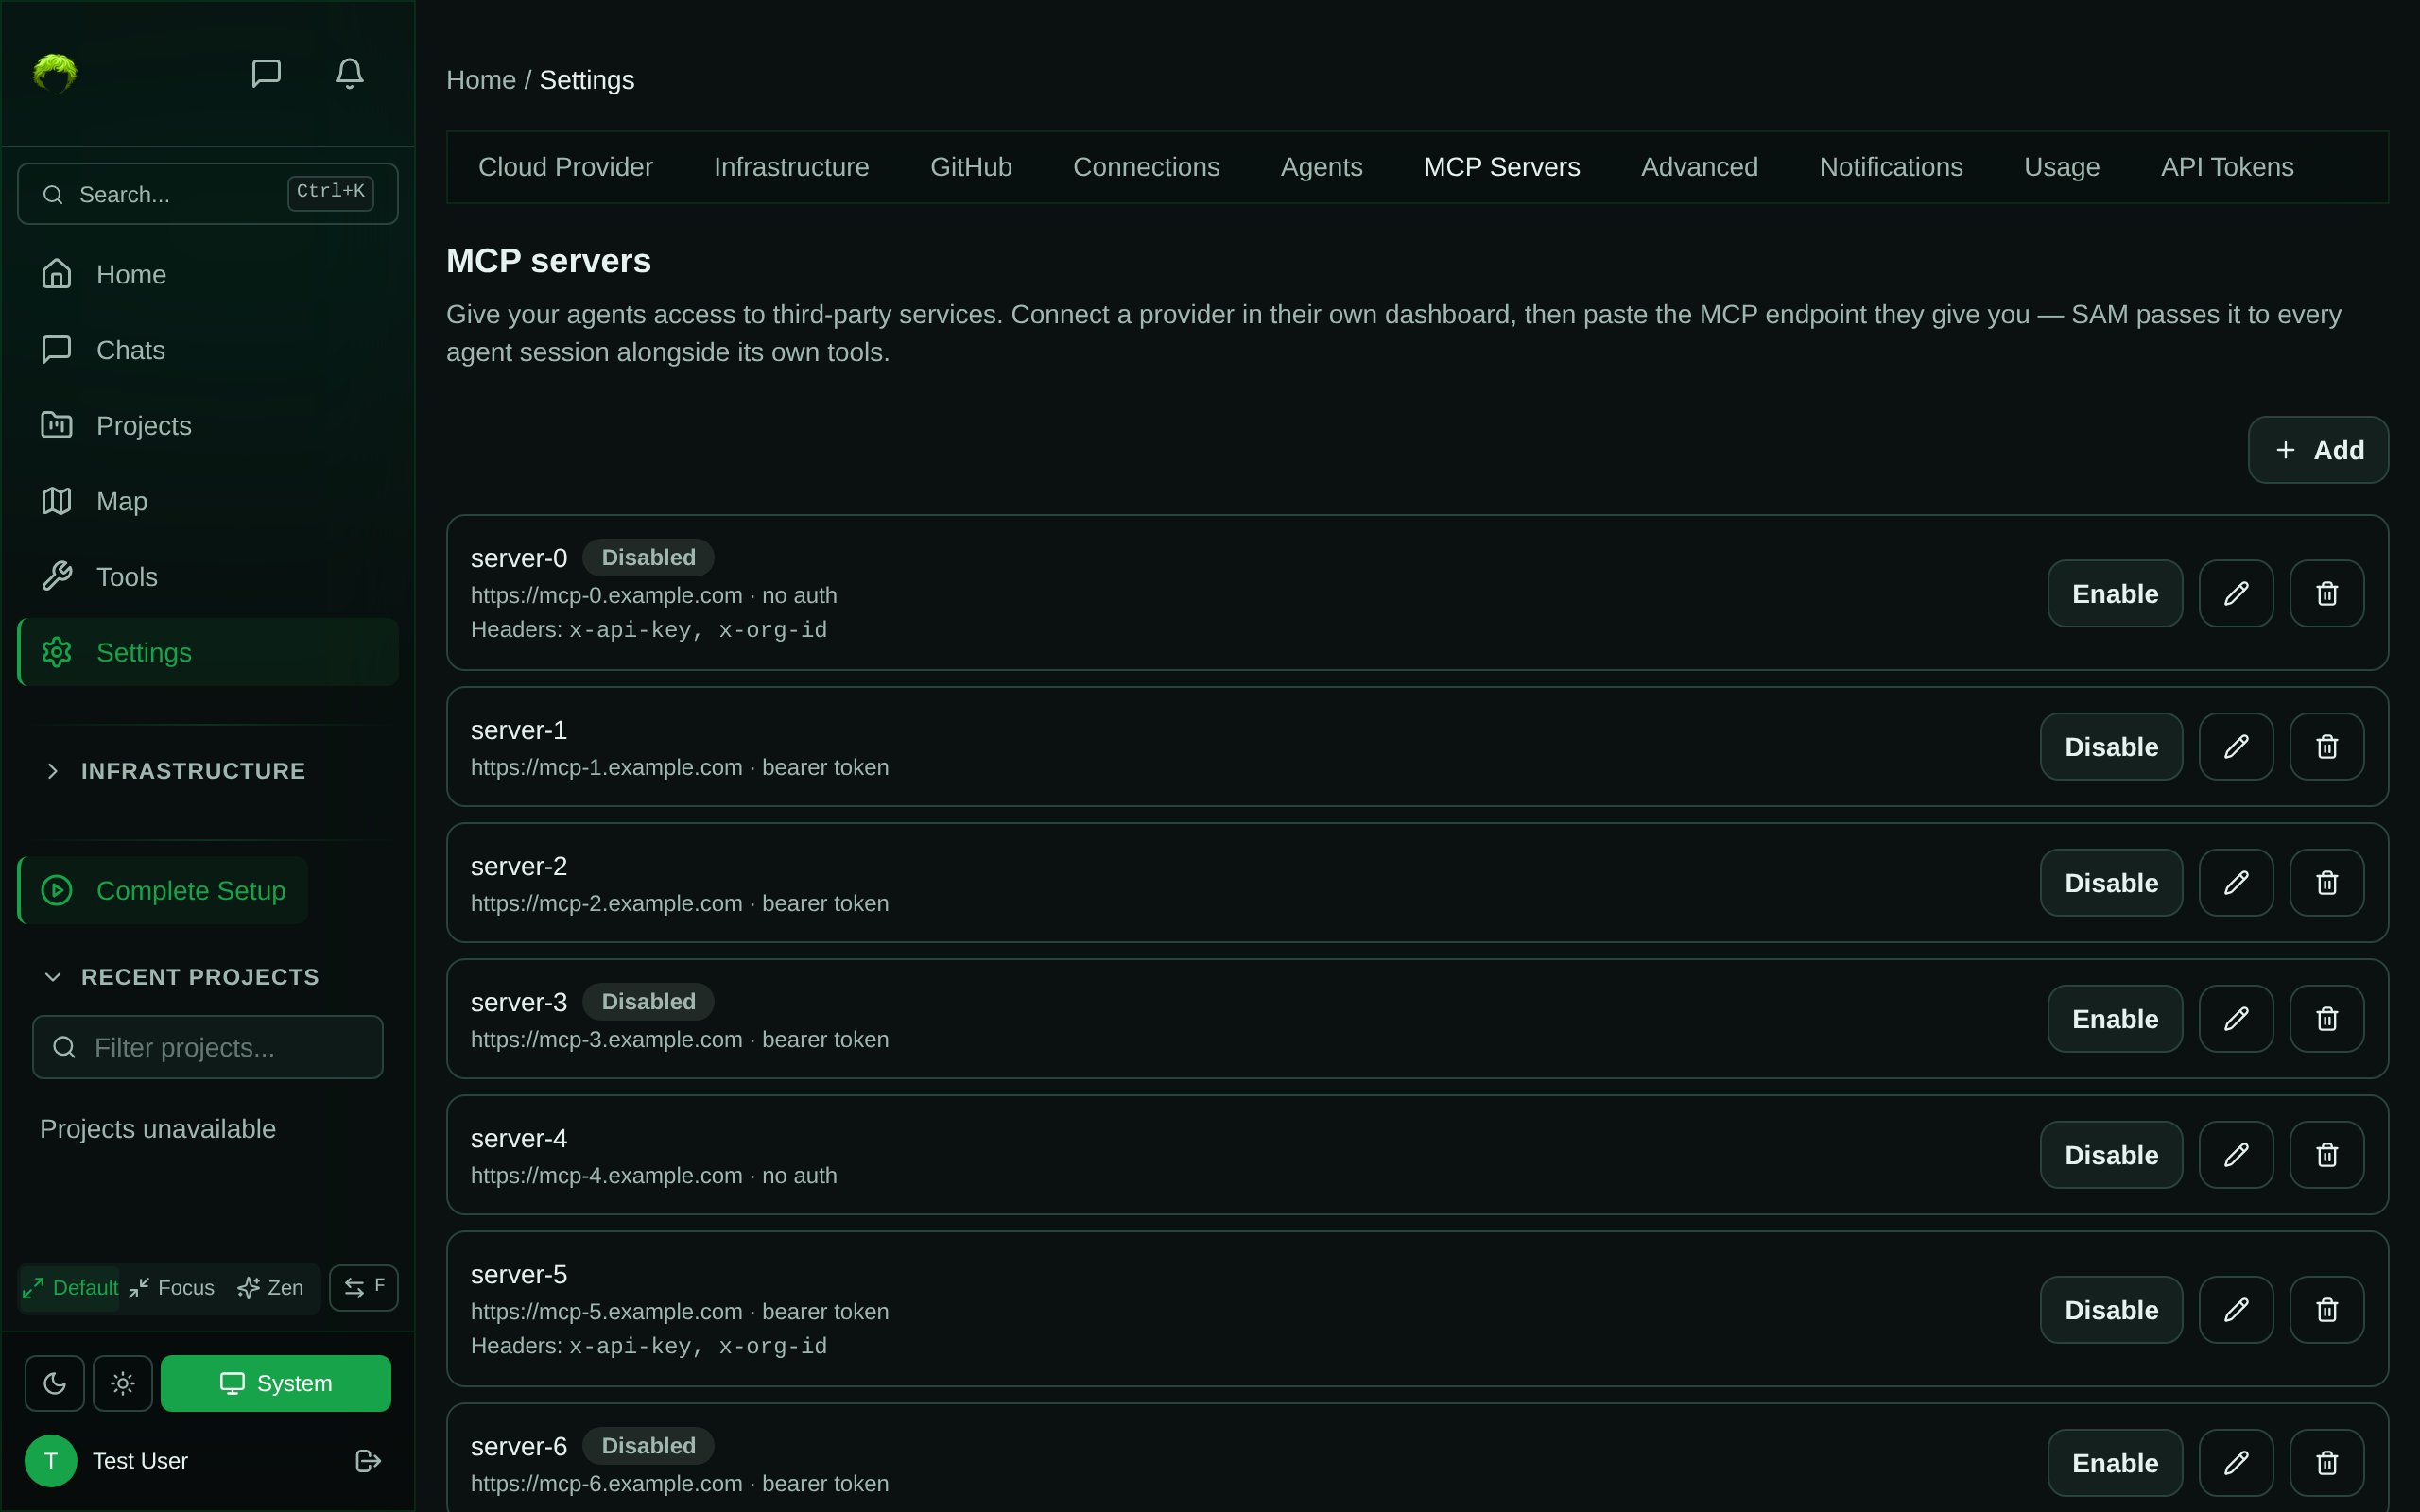Edit server-1 with the pencil icon
2420x1512 pixels.
(2236, 747)
